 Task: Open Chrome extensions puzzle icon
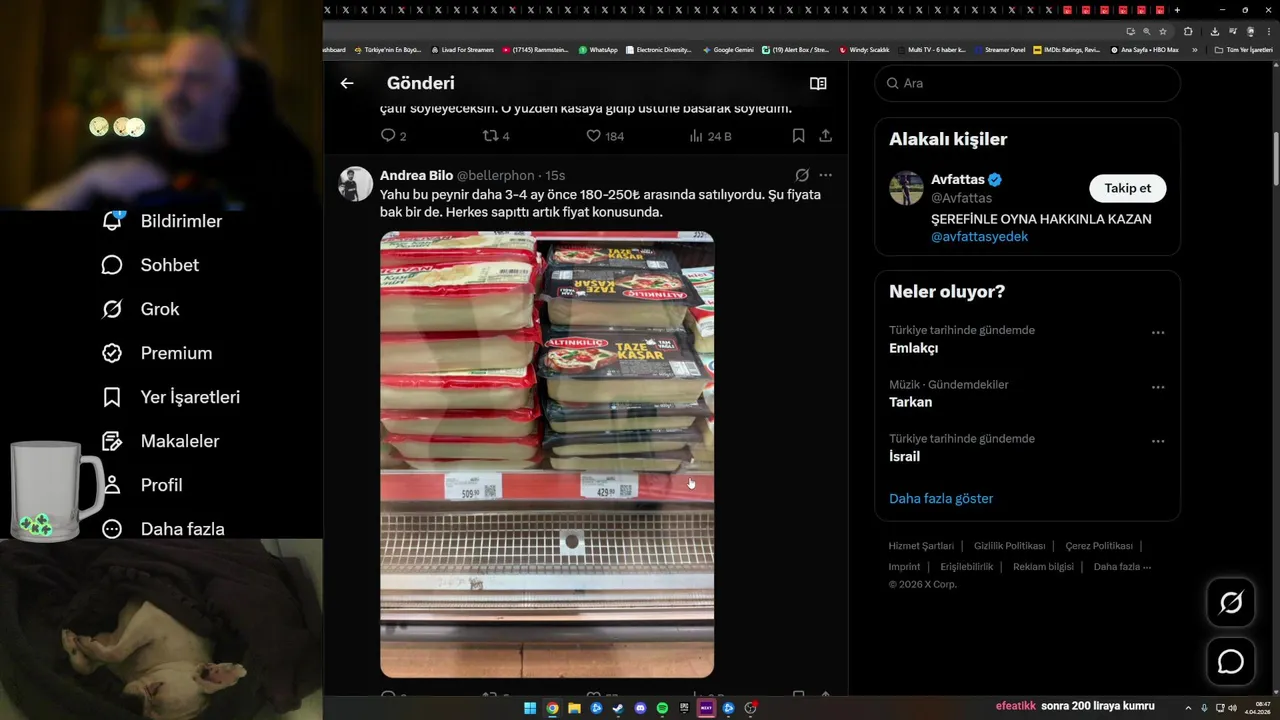[1188, 31]
